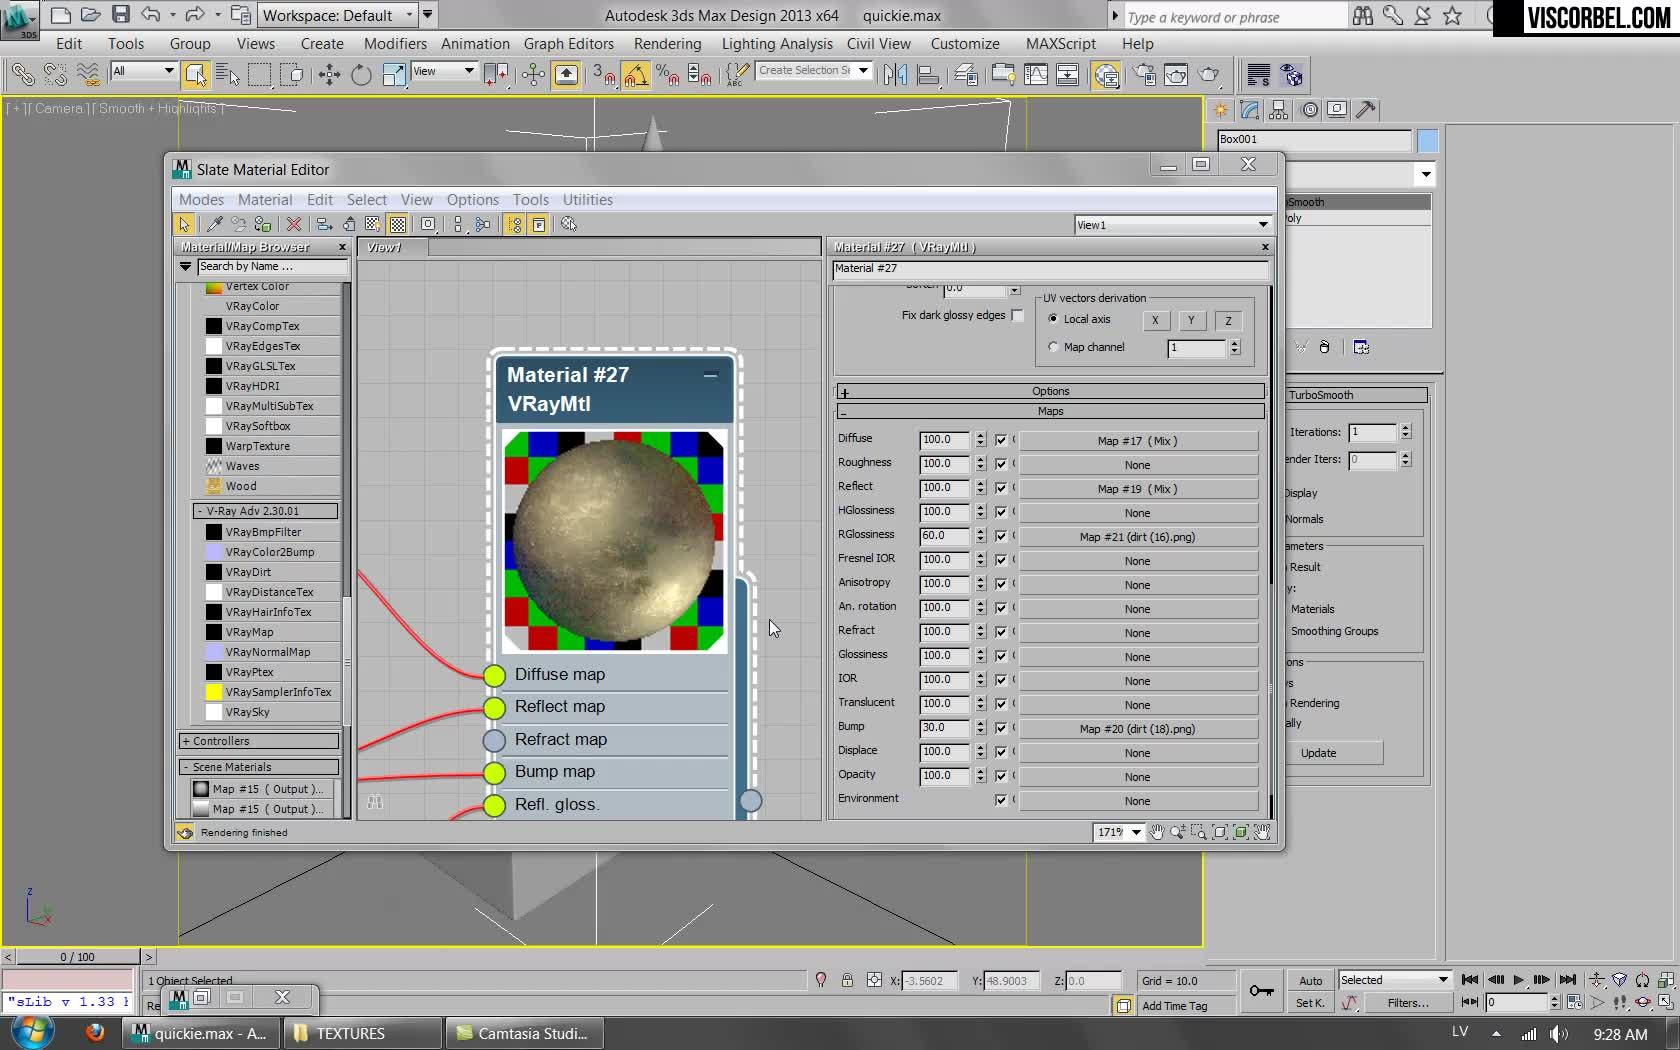The image size is (1680, 1050).
Task: Toggle Opacity map enable checkbox
Action: click(1000, 776)
